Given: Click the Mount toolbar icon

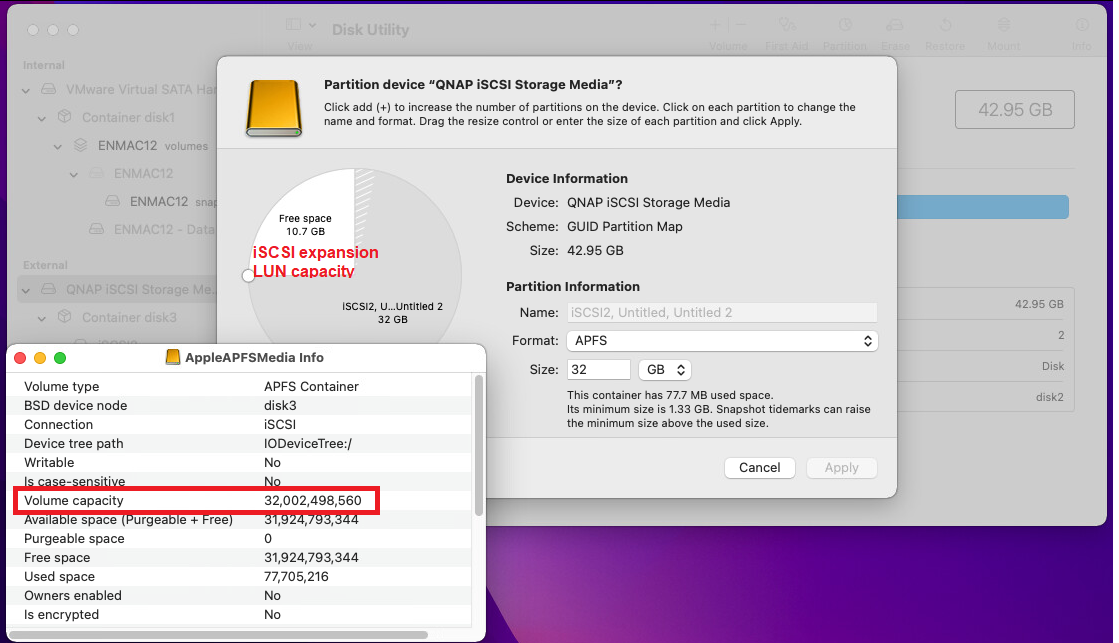Looking at the screenshot, I should 1003,26.
